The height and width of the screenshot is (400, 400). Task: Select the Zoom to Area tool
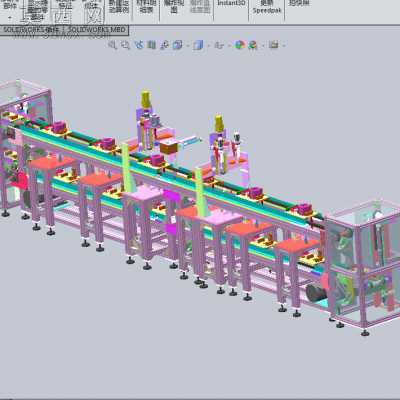[125, 45]
